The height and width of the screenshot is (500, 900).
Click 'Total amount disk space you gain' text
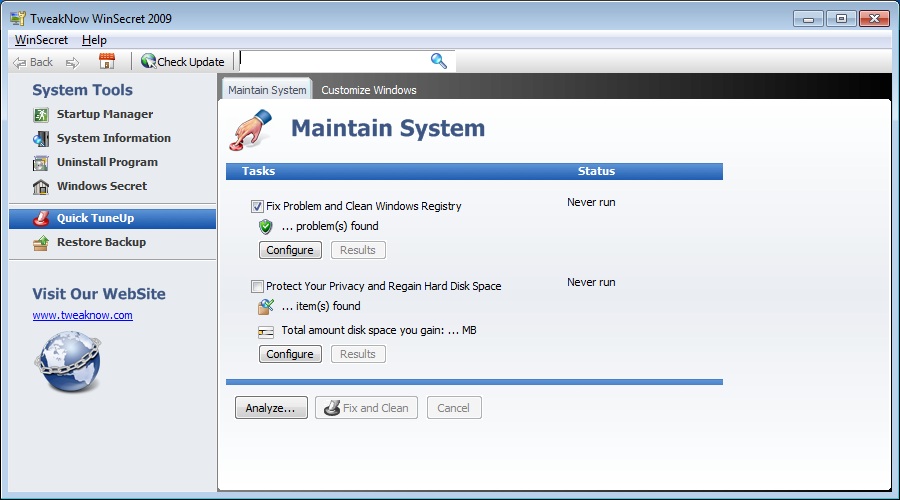[379, 331]
